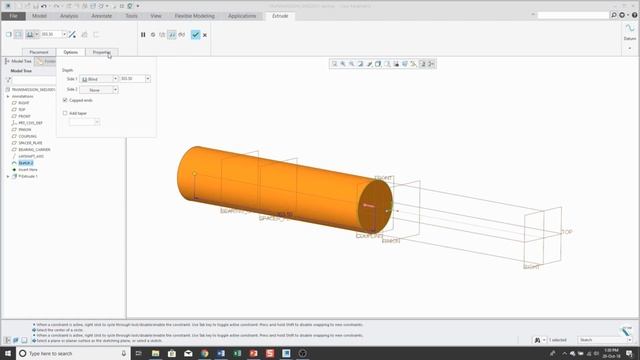This screenshot has width=640, height=360.
Task: Accept the extrude with green checkmark
Action: [x=196, y=35]
